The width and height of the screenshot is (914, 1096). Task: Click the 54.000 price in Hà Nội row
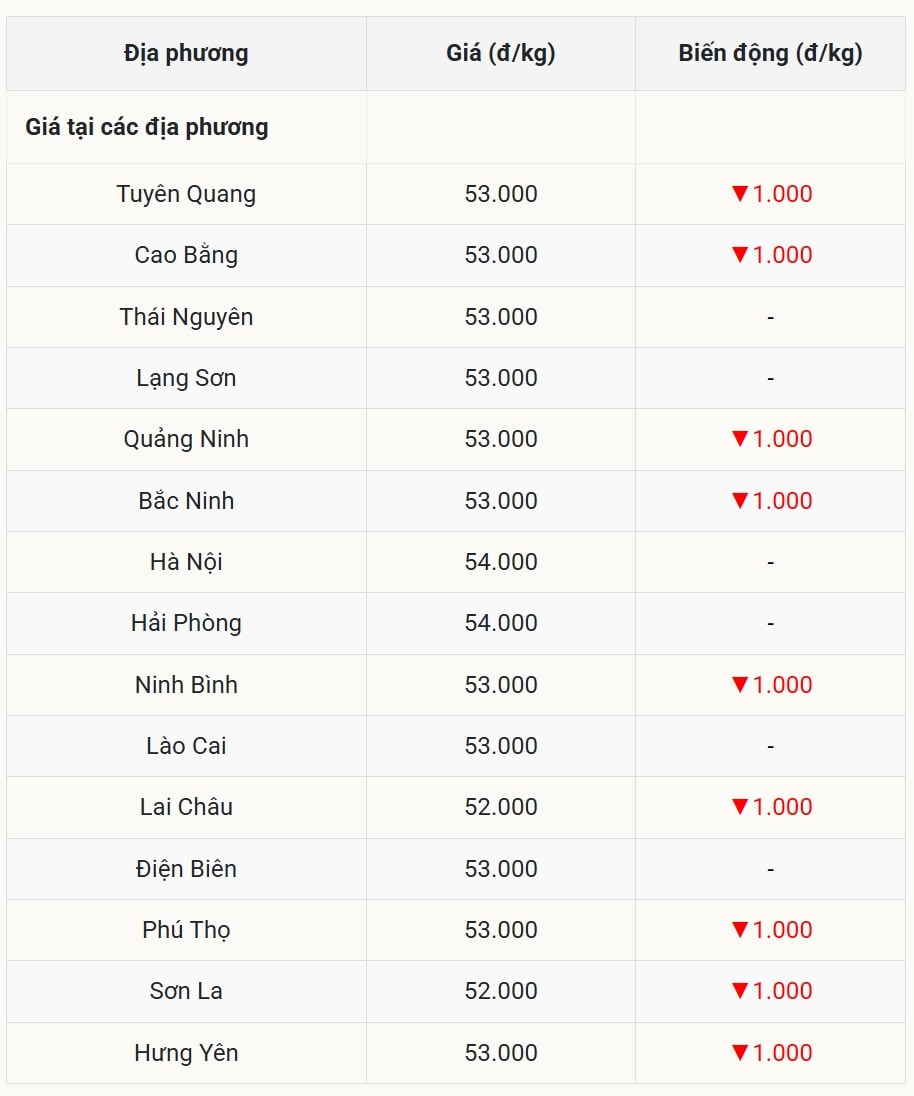tap(500, 562)
